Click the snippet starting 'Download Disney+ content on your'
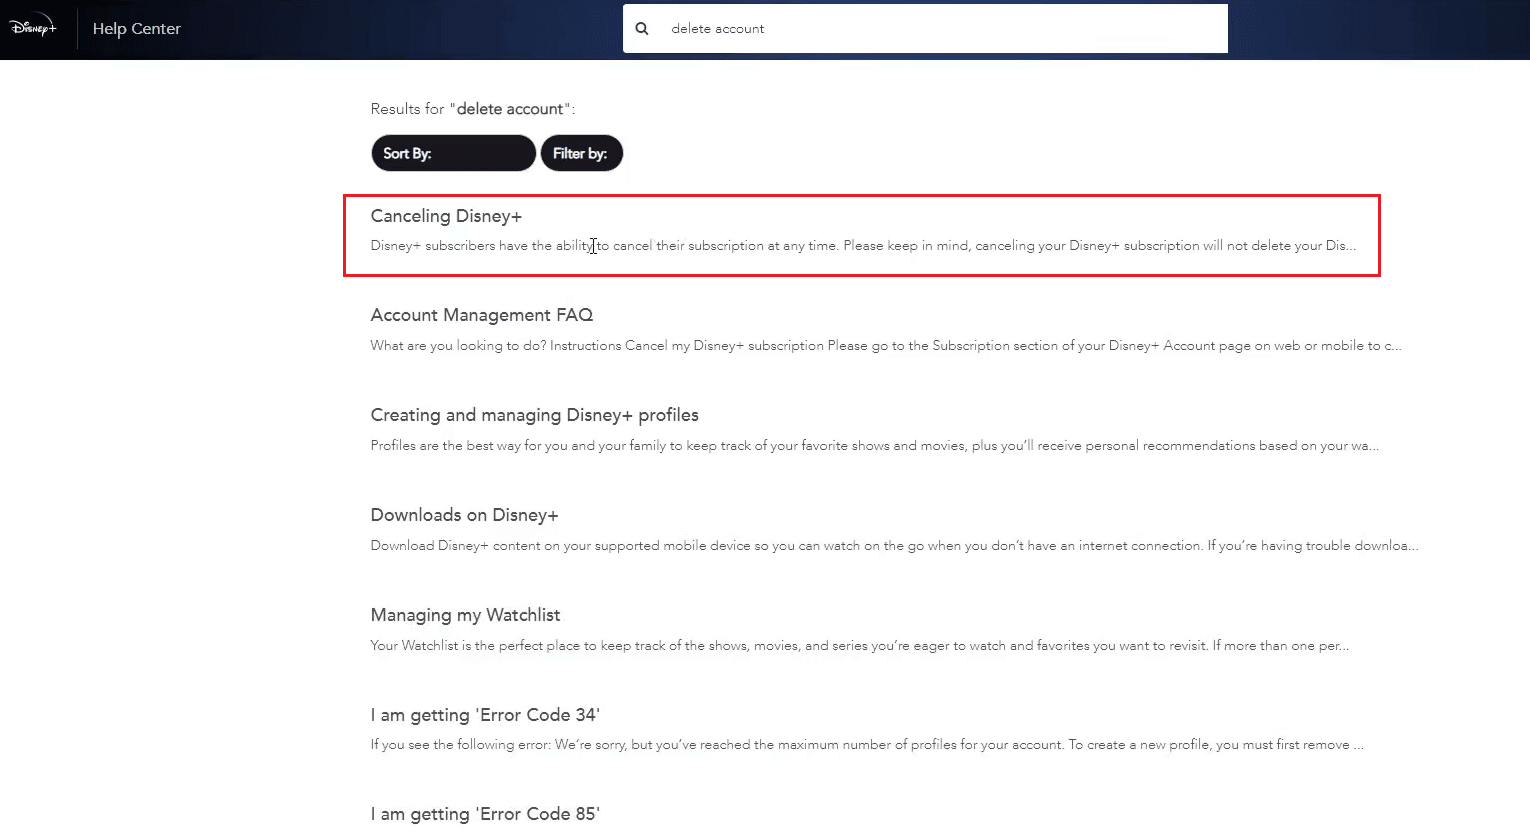The width and height of the screenshot is (1530, 835). pos(895,546)
